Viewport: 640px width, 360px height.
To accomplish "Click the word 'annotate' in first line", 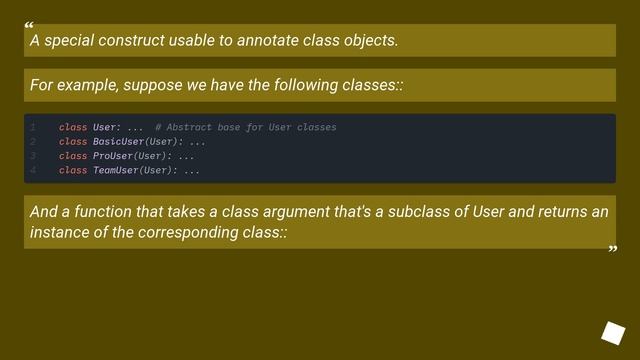I will (268, 40).
